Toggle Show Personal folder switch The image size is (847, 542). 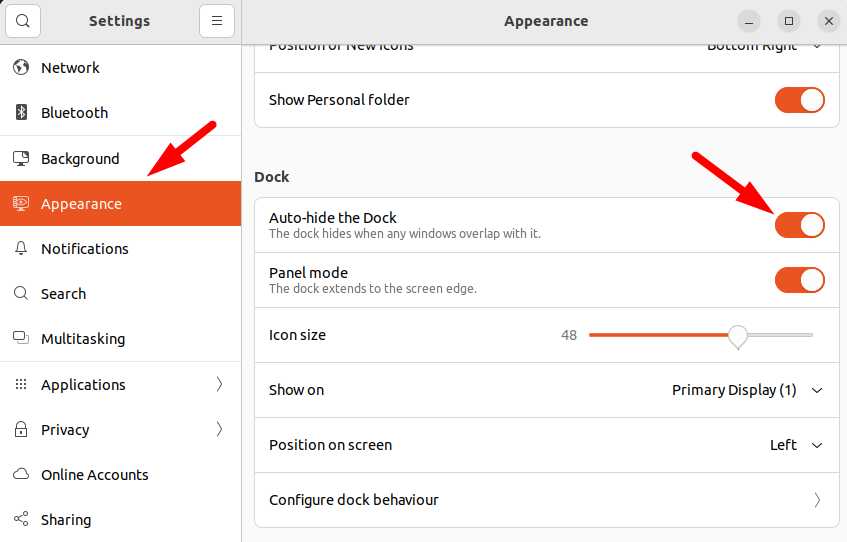(x=799, y=100)
